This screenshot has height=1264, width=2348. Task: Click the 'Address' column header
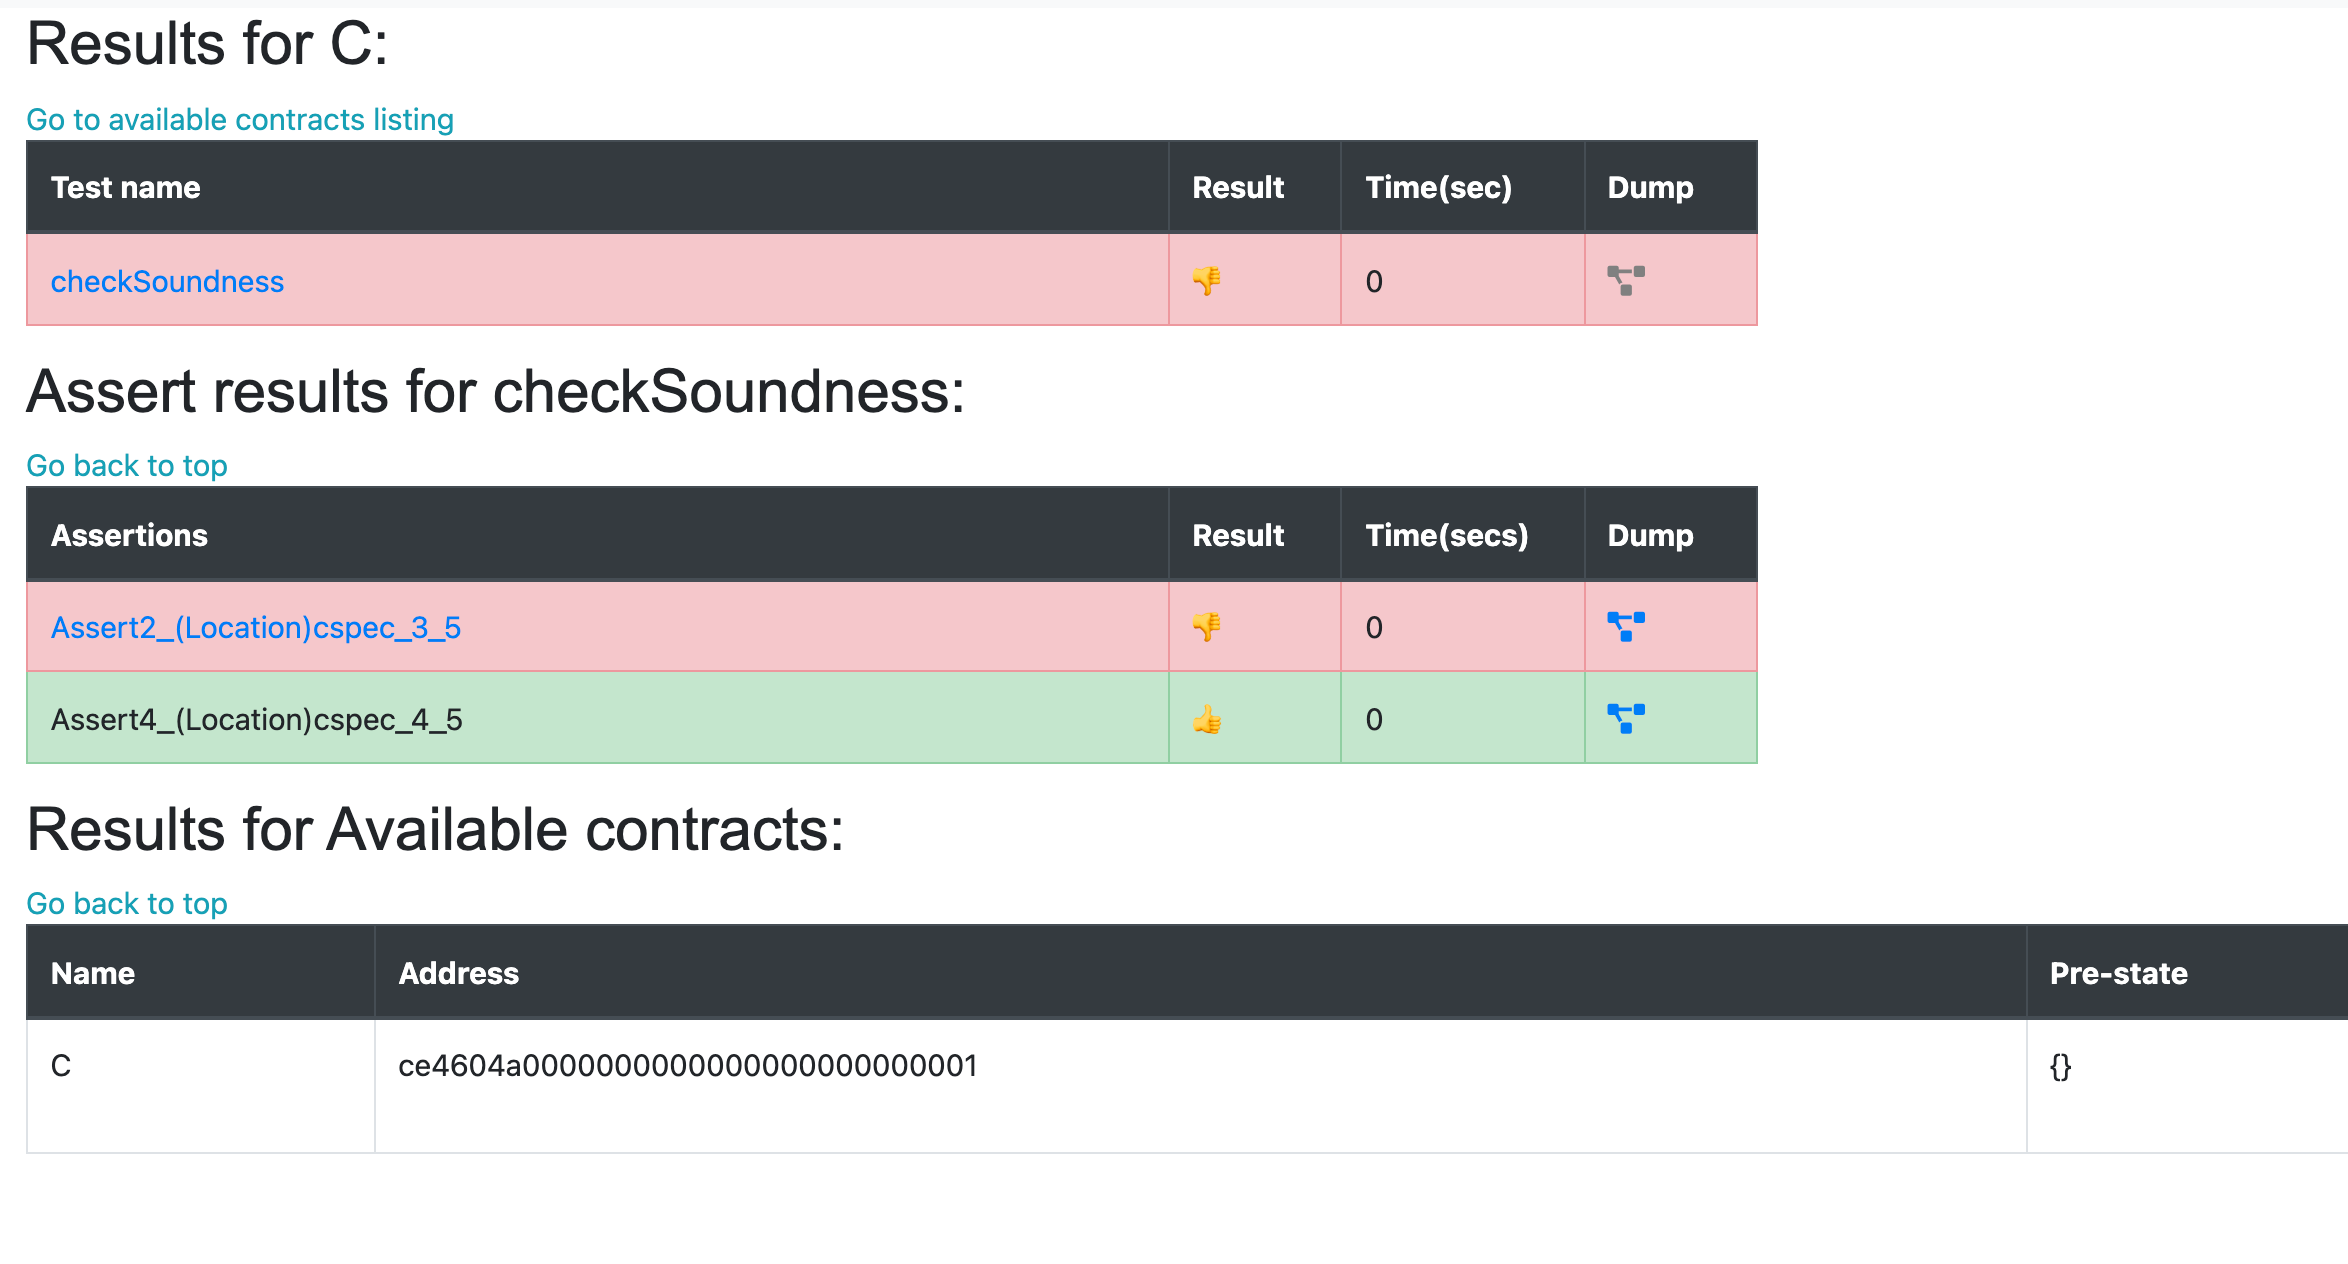tap(459, 974)
